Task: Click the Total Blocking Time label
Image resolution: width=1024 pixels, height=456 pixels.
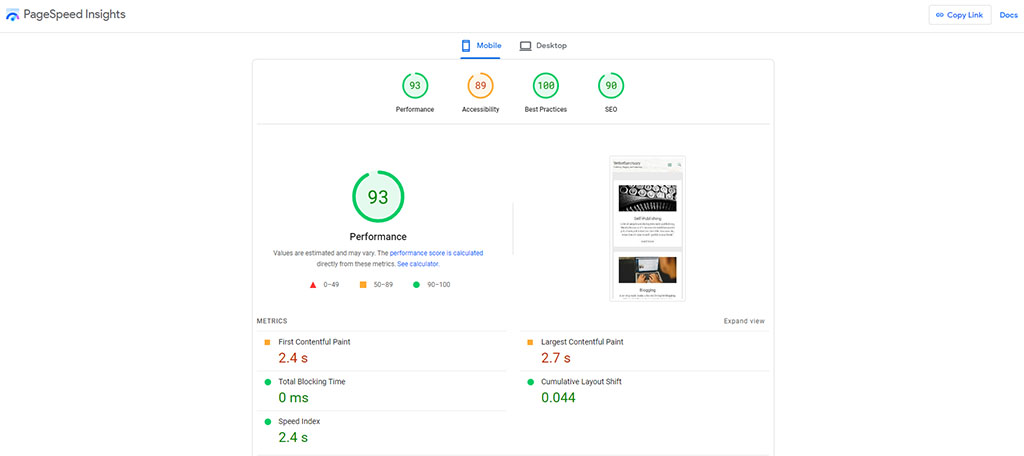Action: tap(312, 382)
